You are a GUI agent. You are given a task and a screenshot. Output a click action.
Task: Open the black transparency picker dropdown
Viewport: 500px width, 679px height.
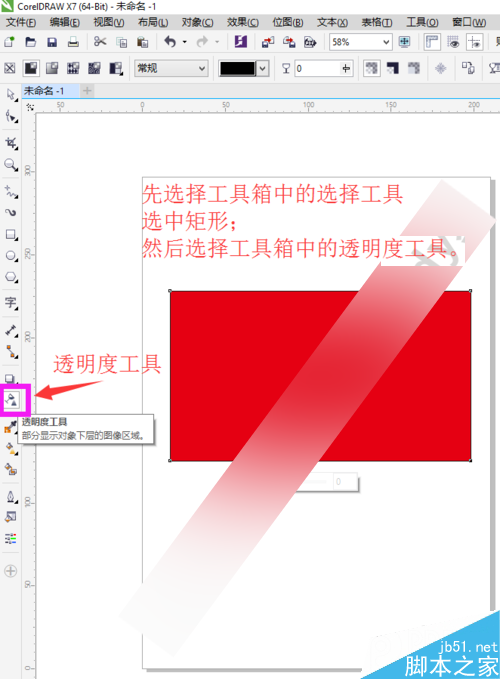[x=262, y=68]
